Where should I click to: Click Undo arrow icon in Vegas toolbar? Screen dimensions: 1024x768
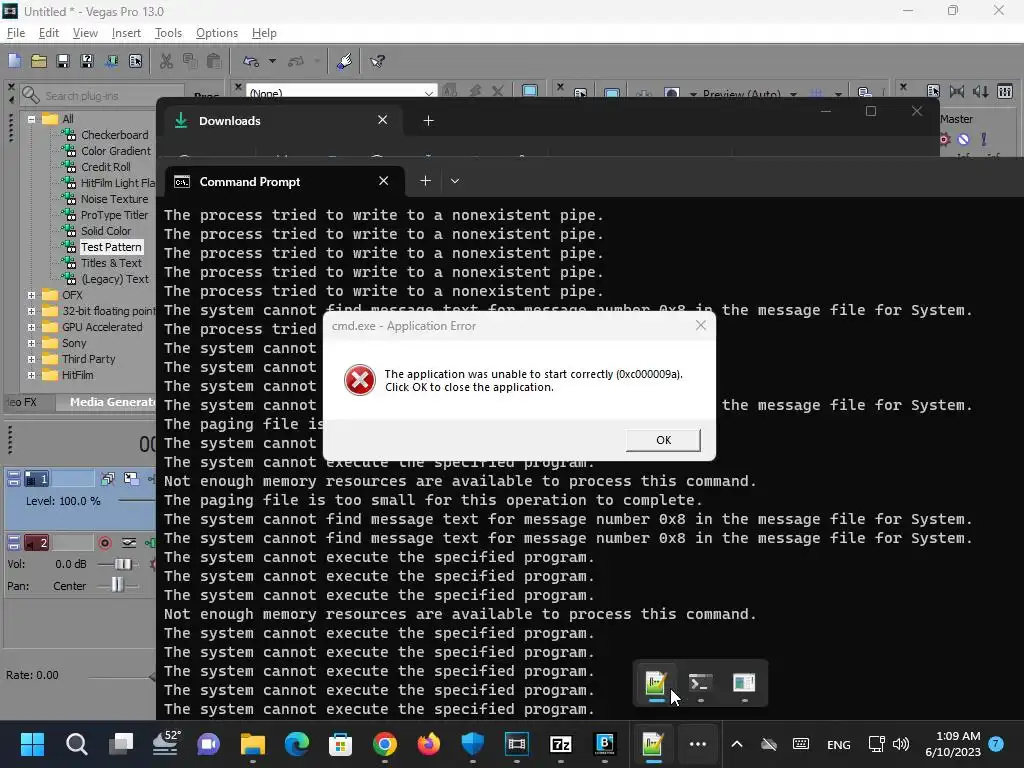[251, 61]
